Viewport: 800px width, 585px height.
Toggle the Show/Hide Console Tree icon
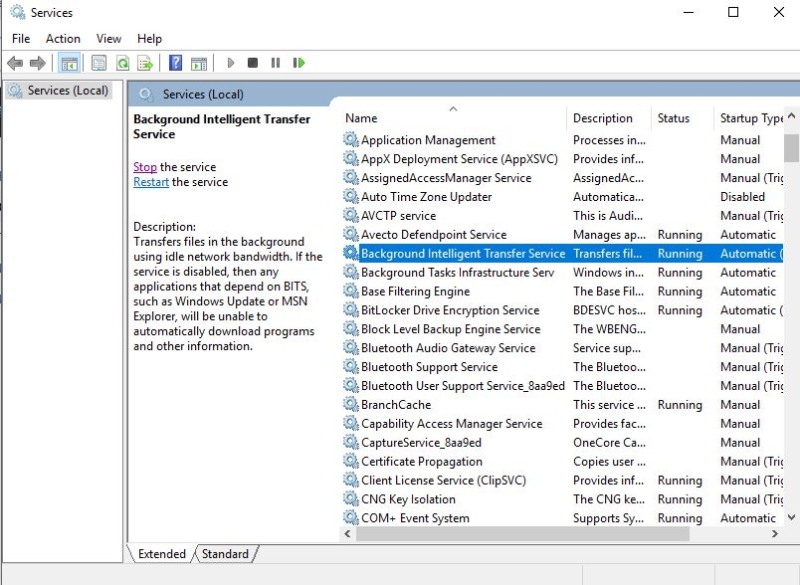click(70, 63)
